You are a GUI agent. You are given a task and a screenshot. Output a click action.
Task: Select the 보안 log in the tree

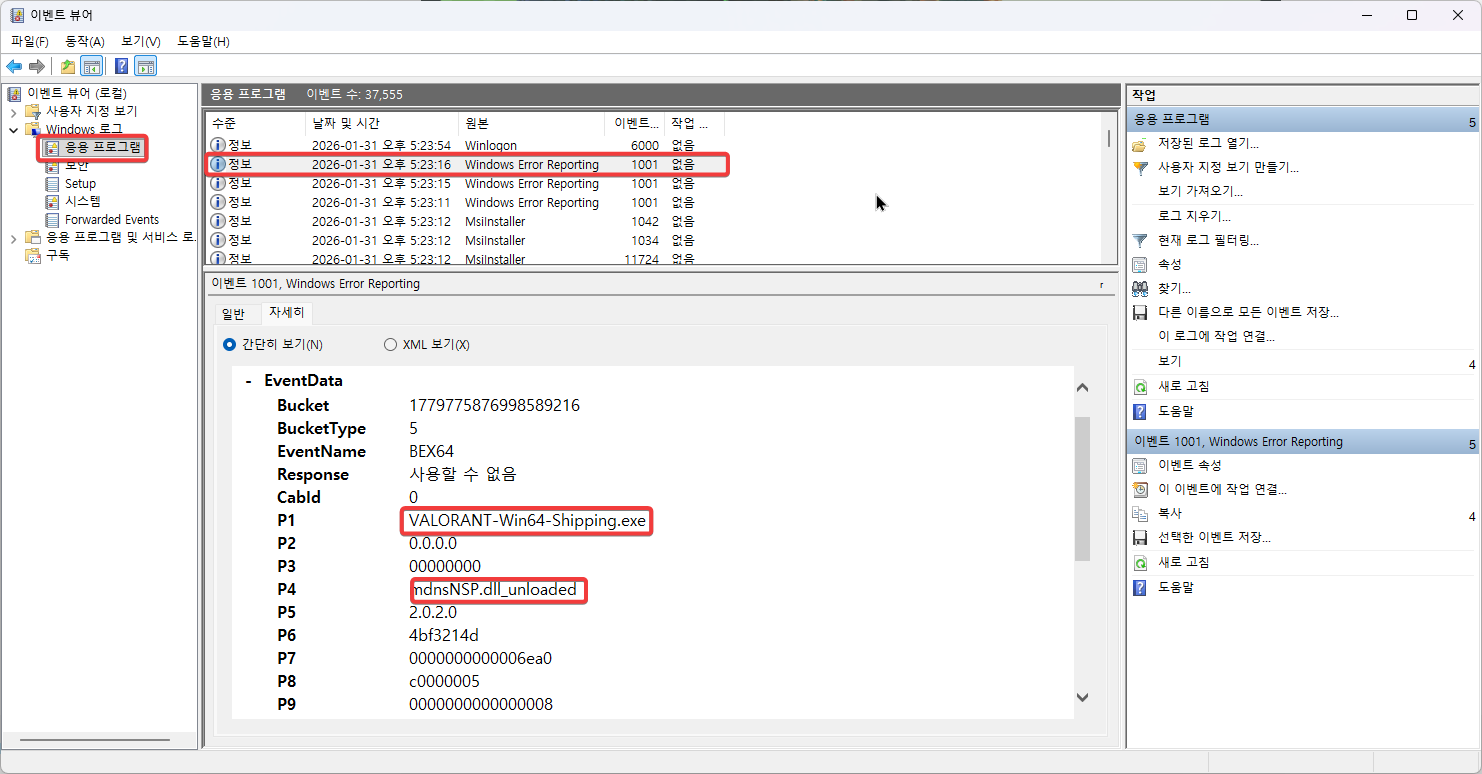(77, 166)
